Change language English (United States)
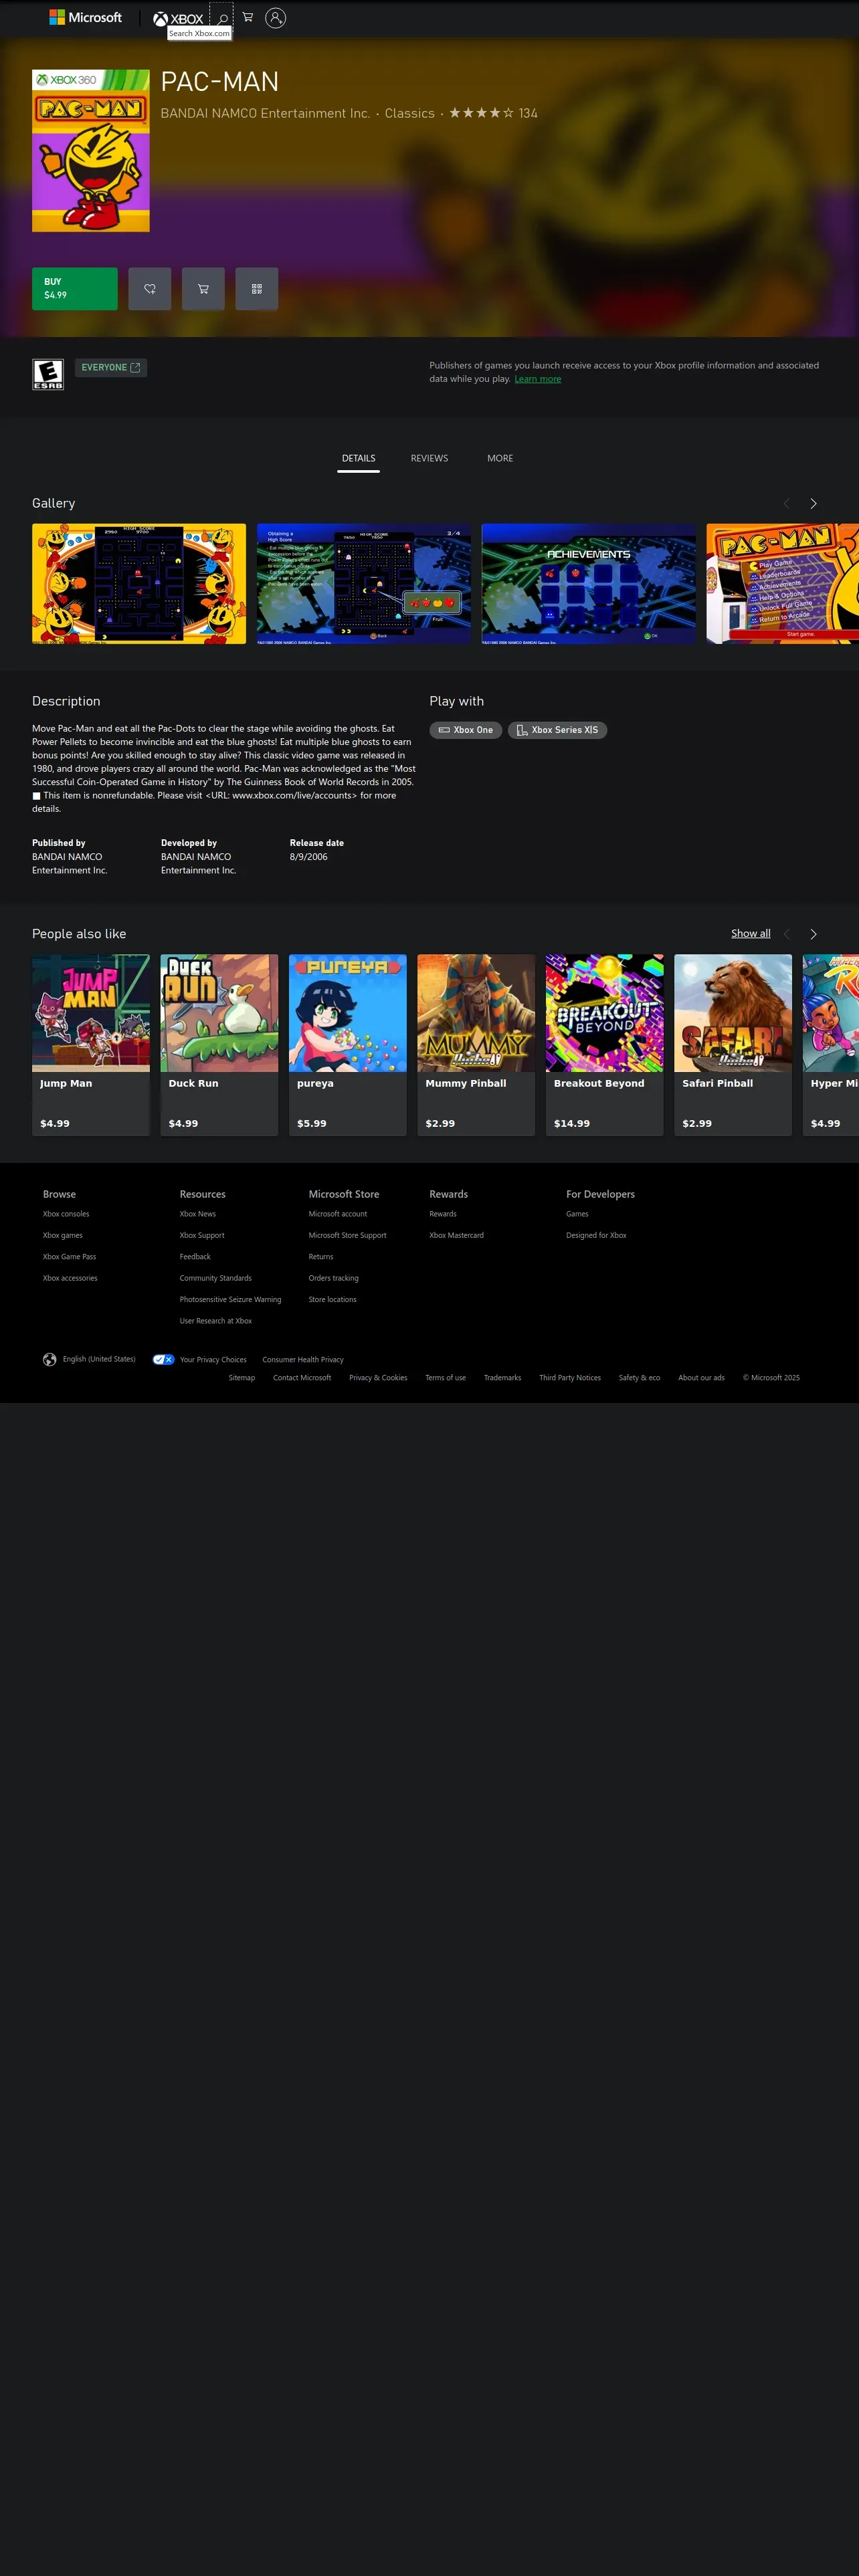 [x=89, y=1360]
